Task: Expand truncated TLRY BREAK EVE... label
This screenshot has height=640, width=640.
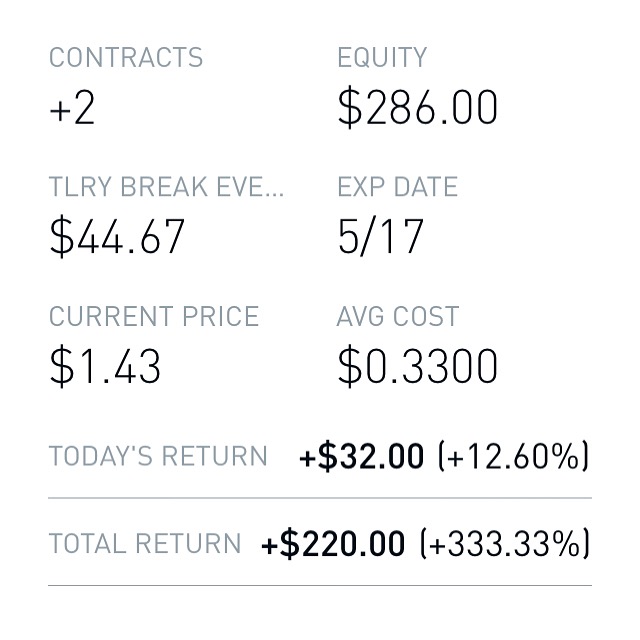Action: [166, 187]
